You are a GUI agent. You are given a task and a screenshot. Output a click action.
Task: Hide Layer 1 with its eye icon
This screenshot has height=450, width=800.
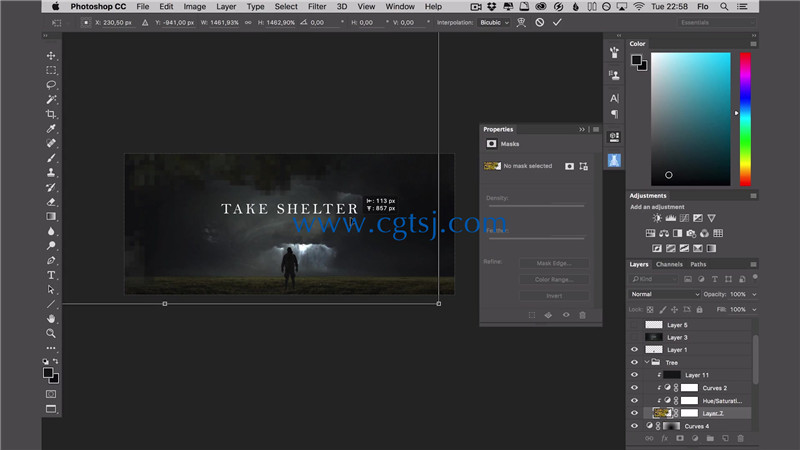tap(634, 350)
